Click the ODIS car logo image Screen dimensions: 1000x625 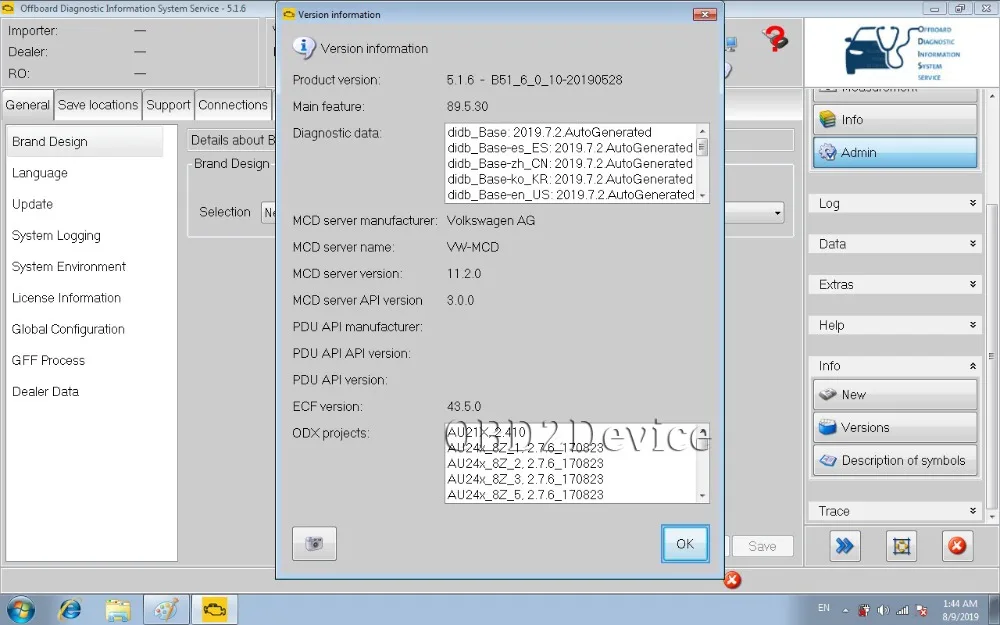(x=901, y=52)
